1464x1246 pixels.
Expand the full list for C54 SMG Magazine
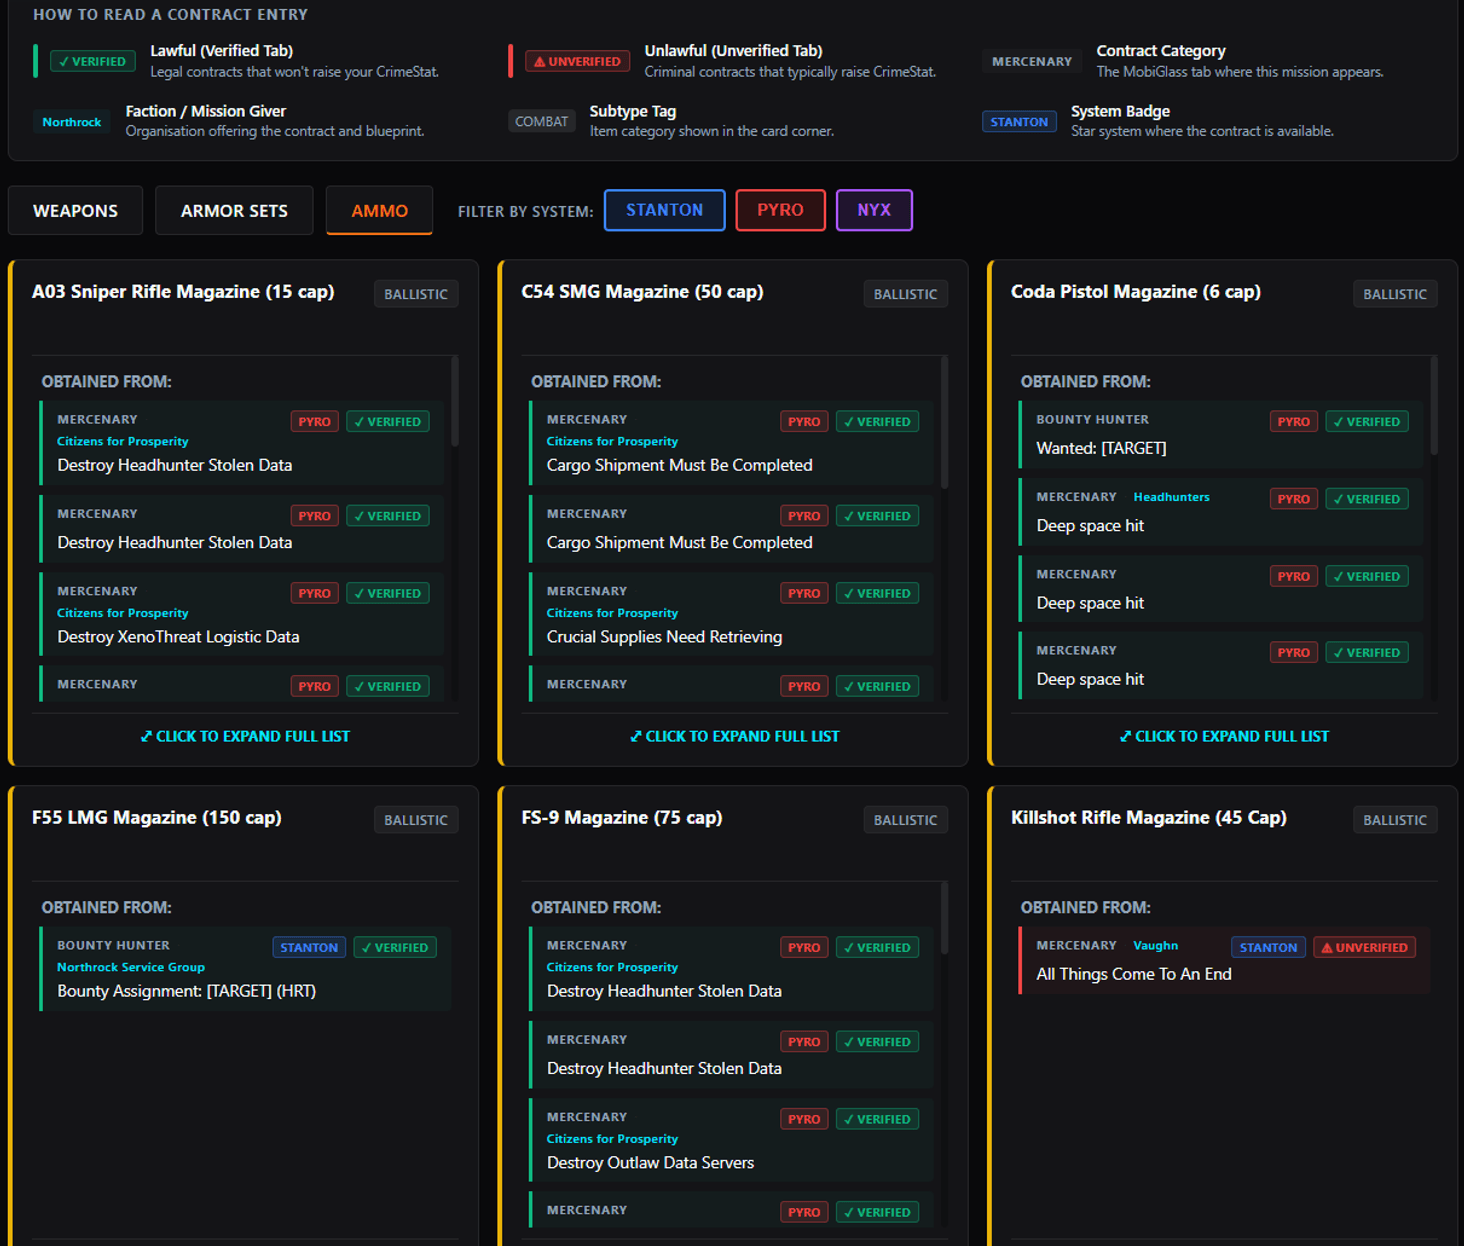[735, 736]
